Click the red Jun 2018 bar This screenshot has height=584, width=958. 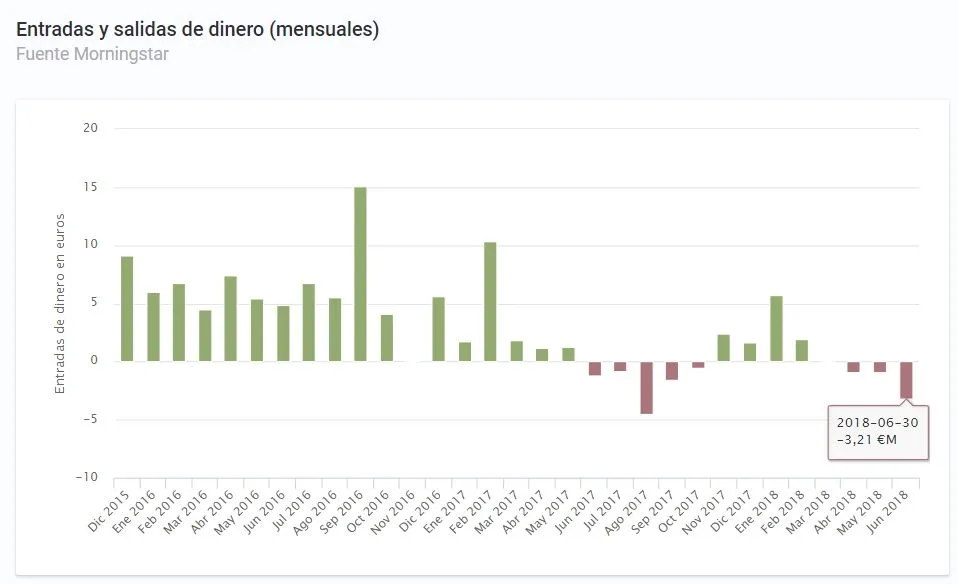(906, 380)
